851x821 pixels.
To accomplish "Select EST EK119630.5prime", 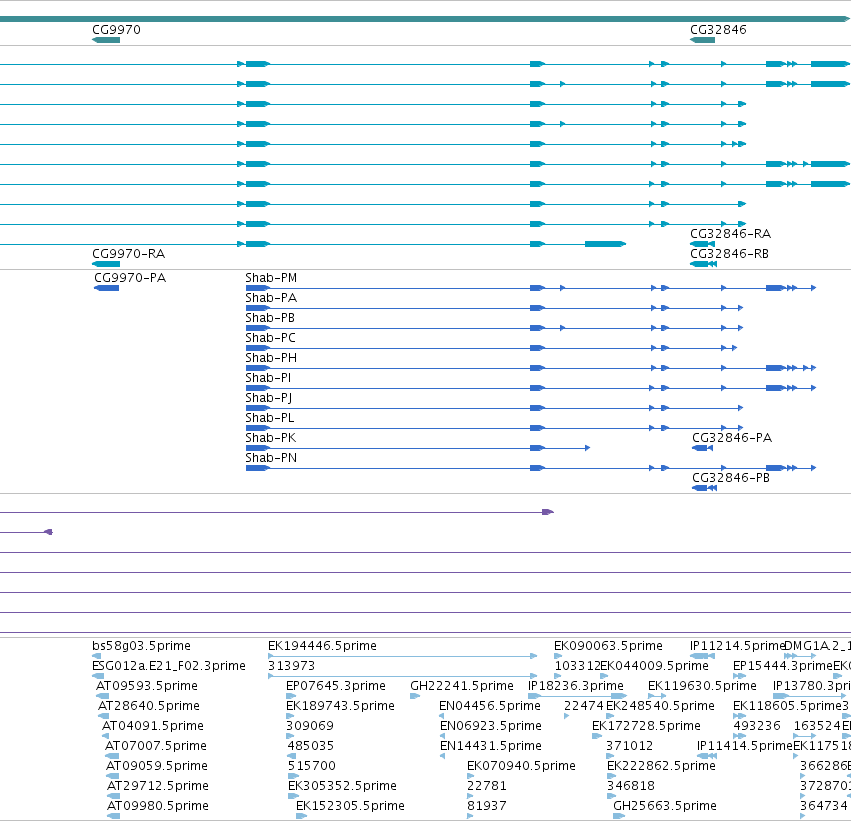I will [702, 686].
